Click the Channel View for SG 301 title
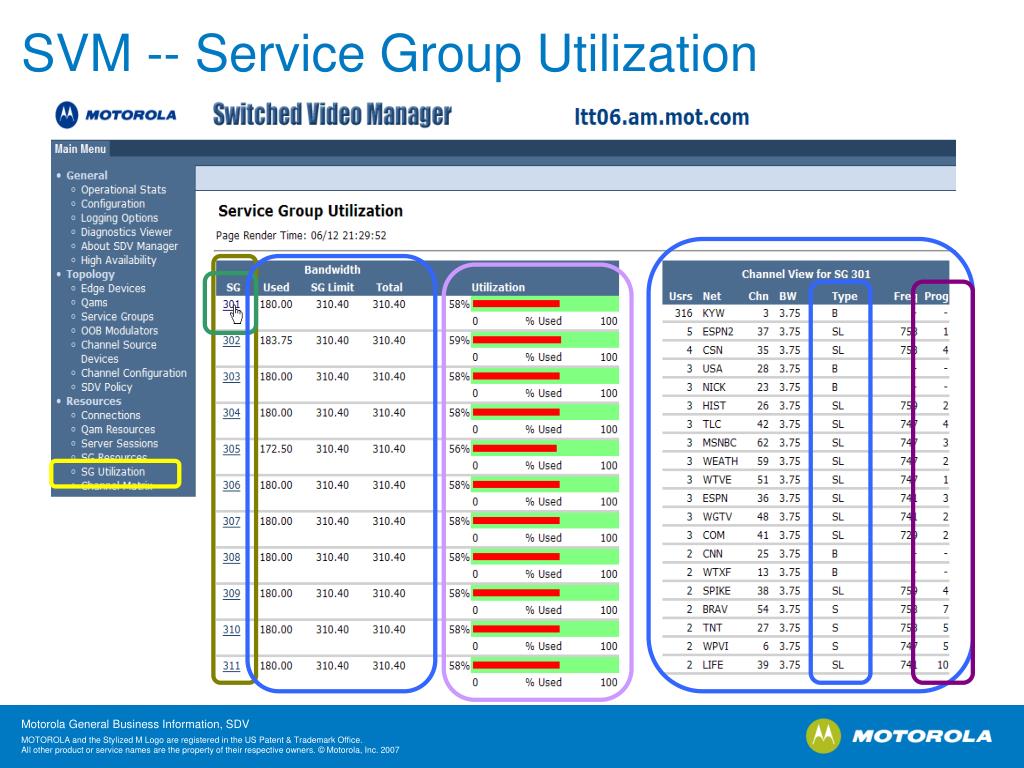1024x768 pixels. pyautogui.click(x=806, y=274)
